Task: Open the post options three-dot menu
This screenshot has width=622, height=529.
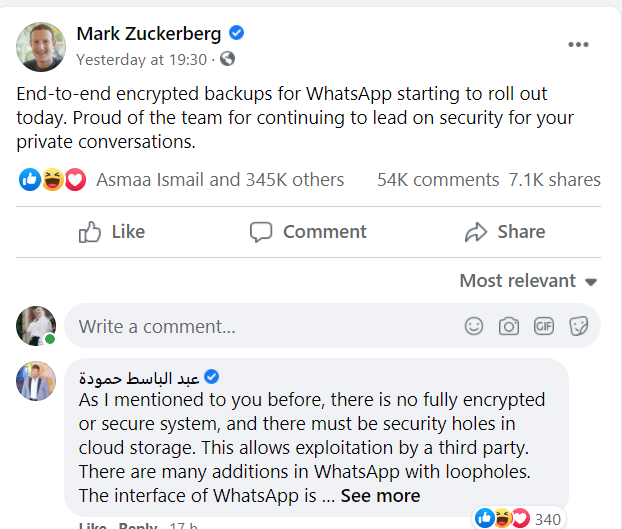Action: [578, 44]
